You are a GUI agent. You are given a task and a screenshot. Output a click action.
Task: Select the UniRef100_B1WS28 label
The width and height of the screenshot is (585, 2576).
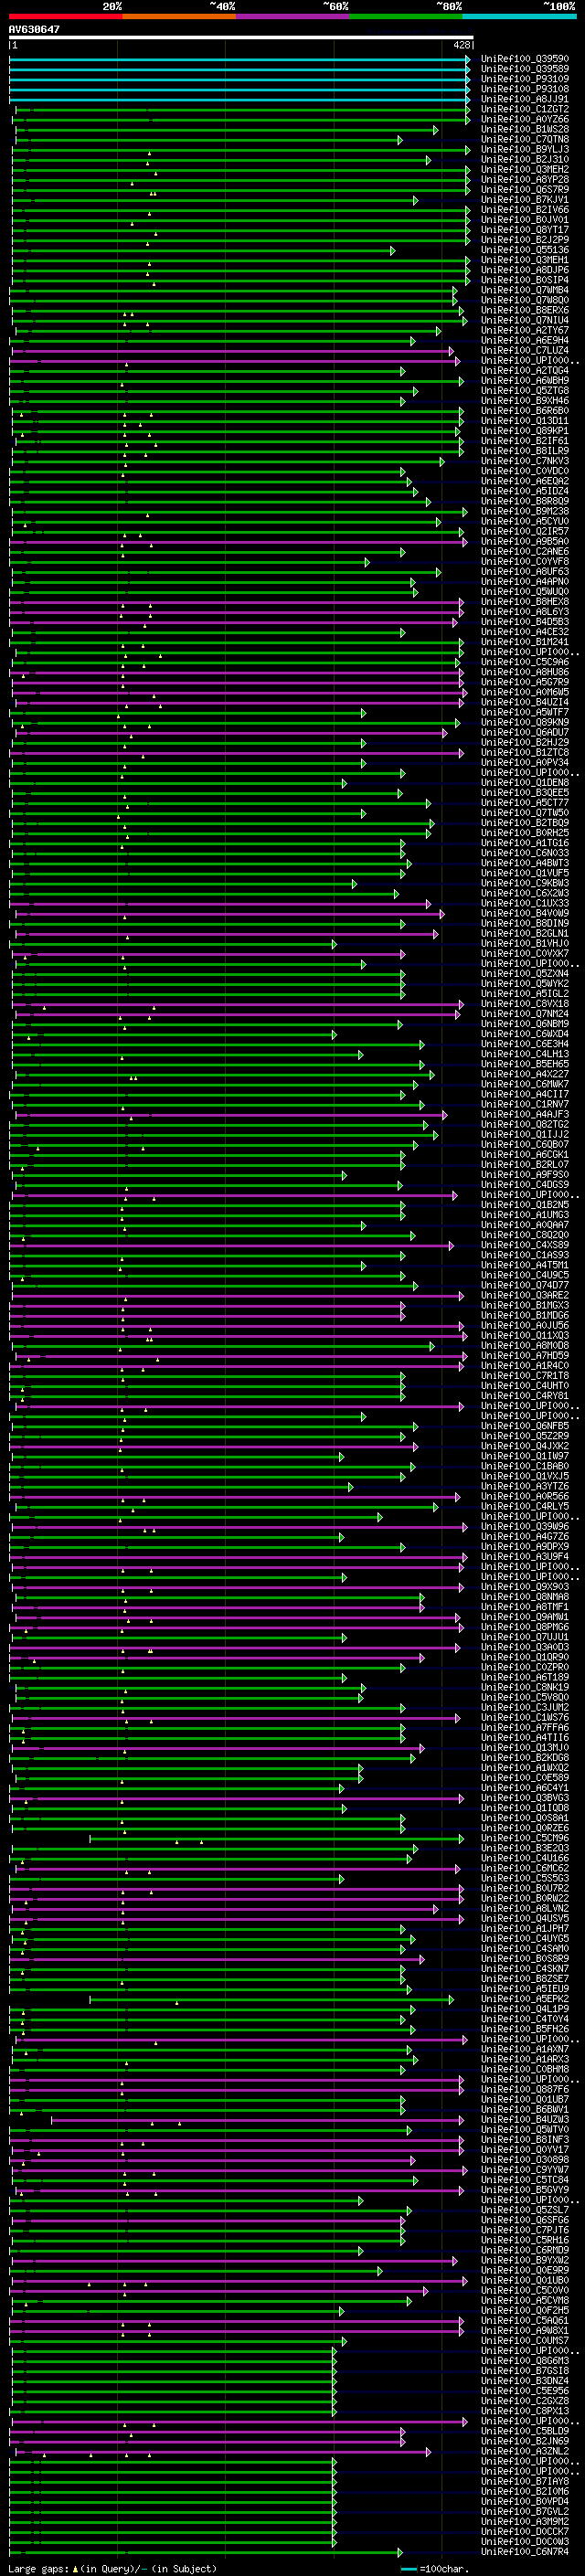(525, 129)
